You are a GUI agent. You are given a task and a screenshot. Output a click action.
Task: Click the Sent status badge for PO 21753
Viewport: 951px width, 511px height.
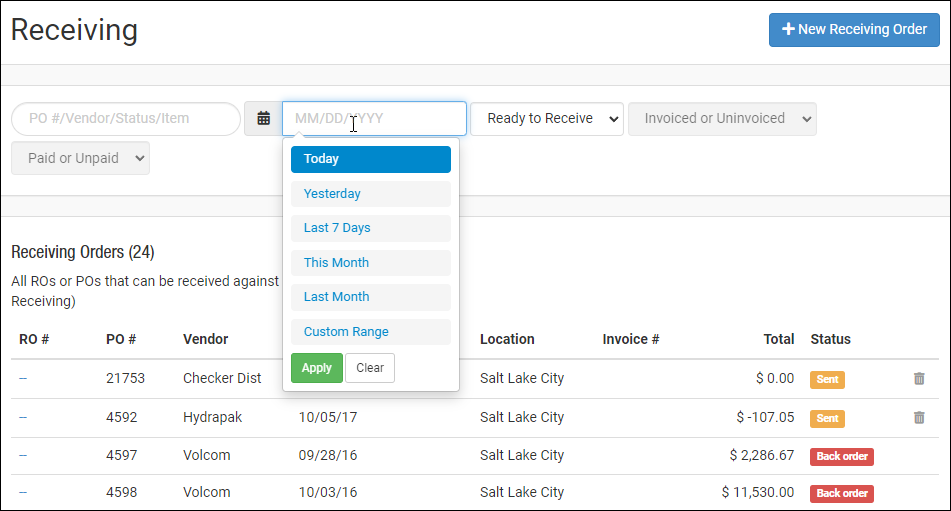point(827,380)
